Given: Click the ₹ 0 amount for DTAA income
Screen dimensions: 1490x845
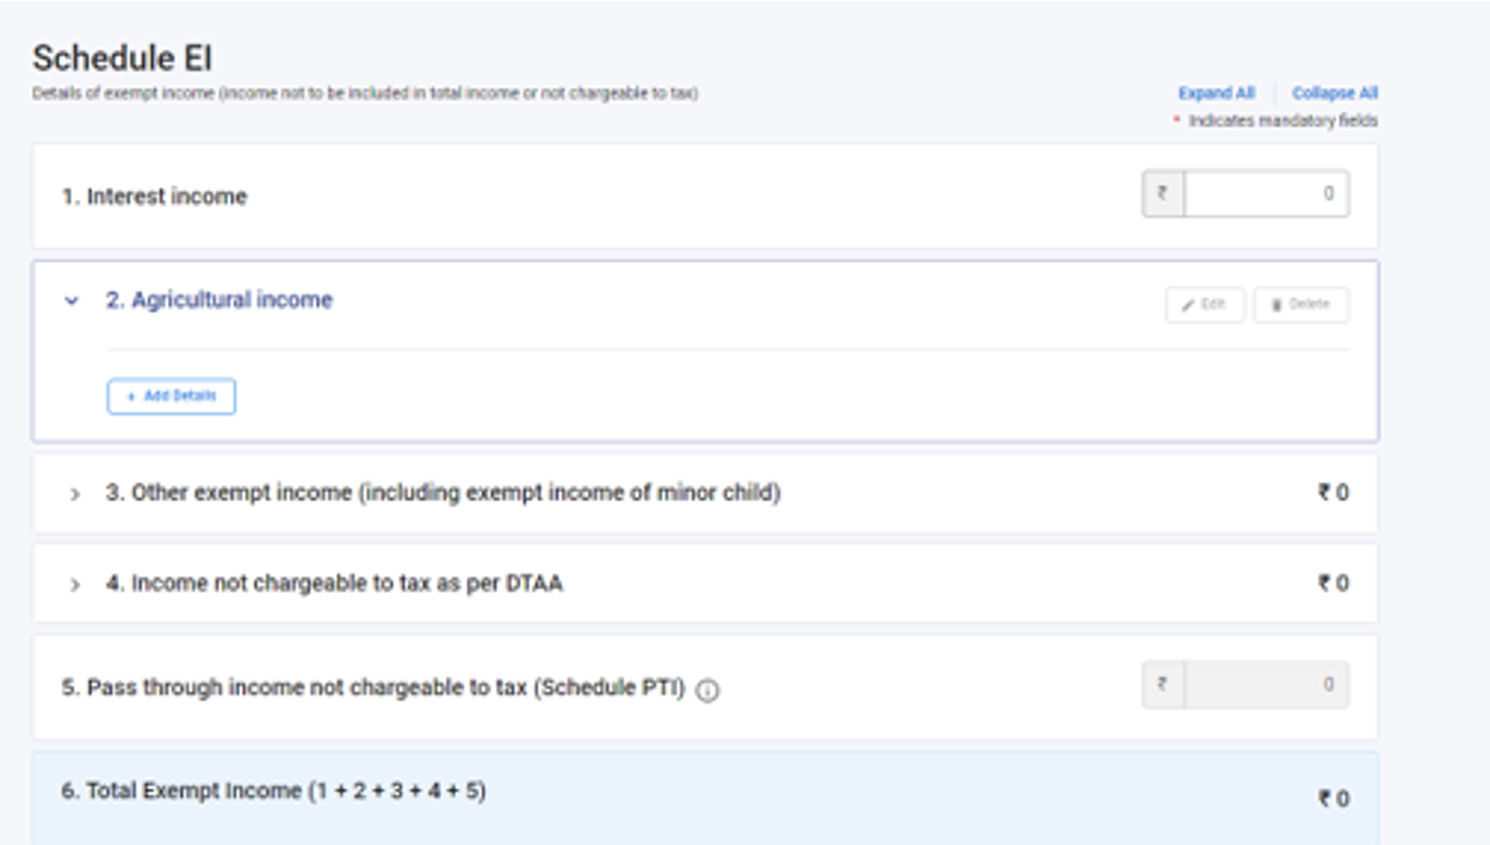Looking at the screenshot, I should click(1333, 583).
